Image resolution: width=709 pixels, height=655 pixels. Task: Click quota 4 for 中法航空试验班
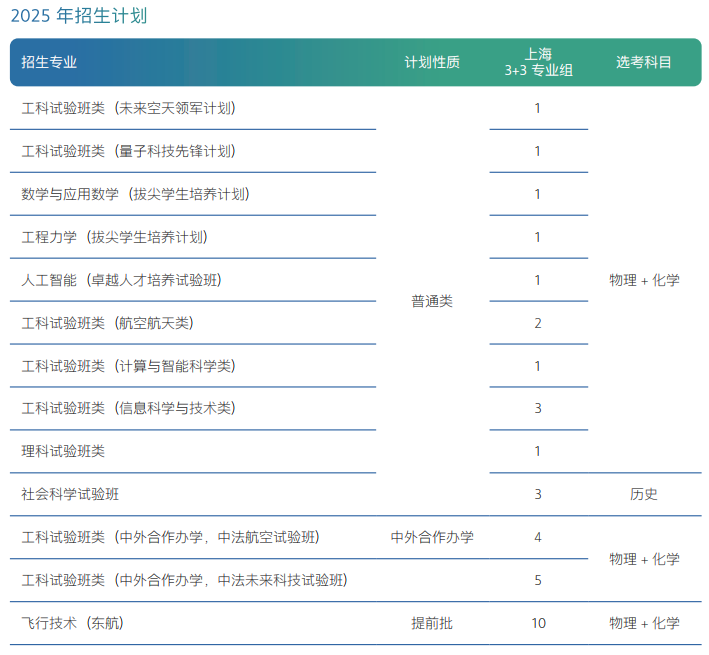[538, 537]
